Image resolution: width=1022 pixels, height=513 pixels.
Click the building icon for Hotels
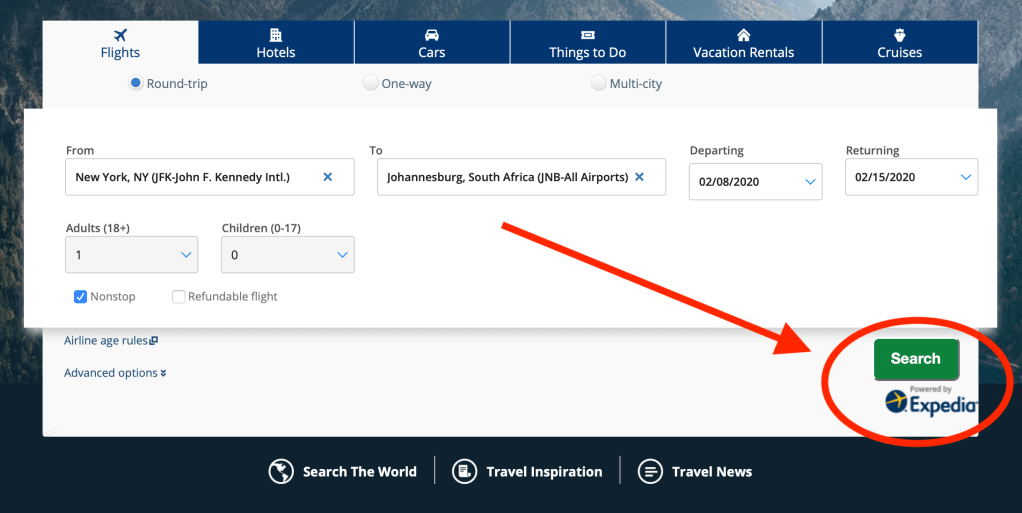(276, 35)
